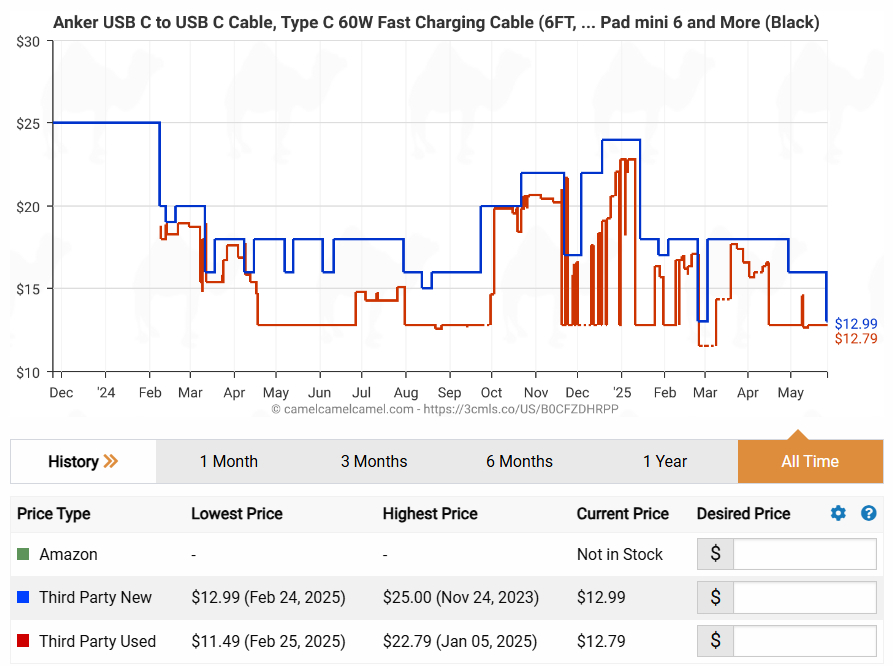Image resolution: width=893 pixels, height=666 pixels.
Task: Click the Nov label on the x-axis
Action: (535, 393)
